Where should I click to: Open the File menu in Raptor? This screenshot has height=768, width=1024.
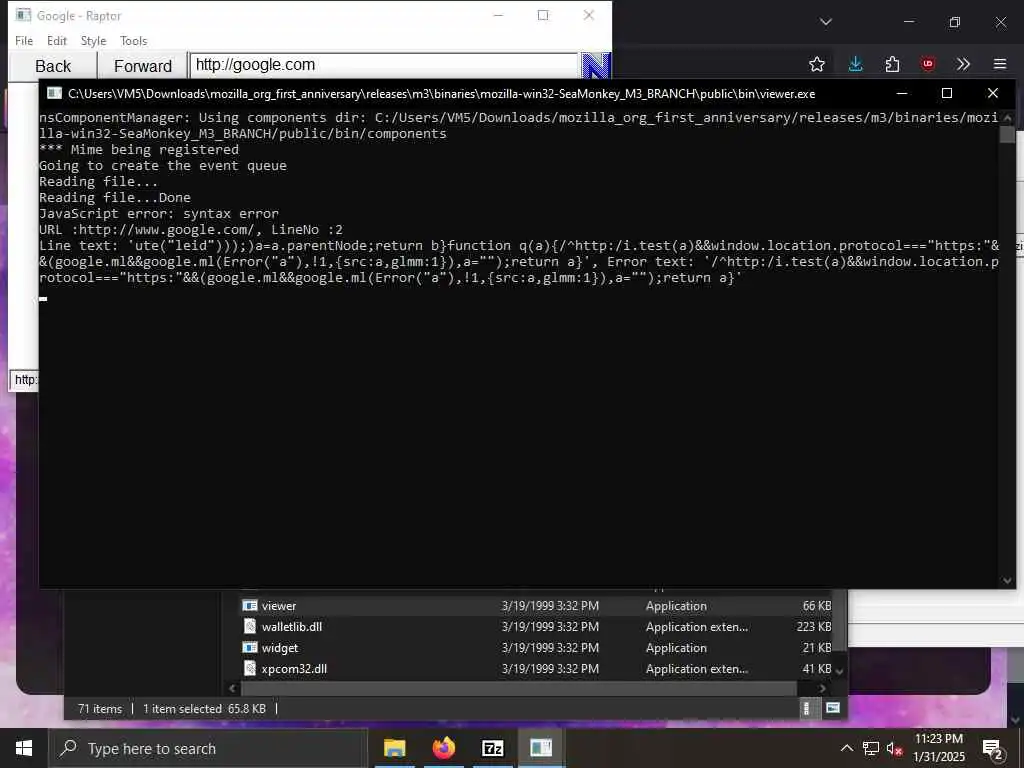[24, 40]
